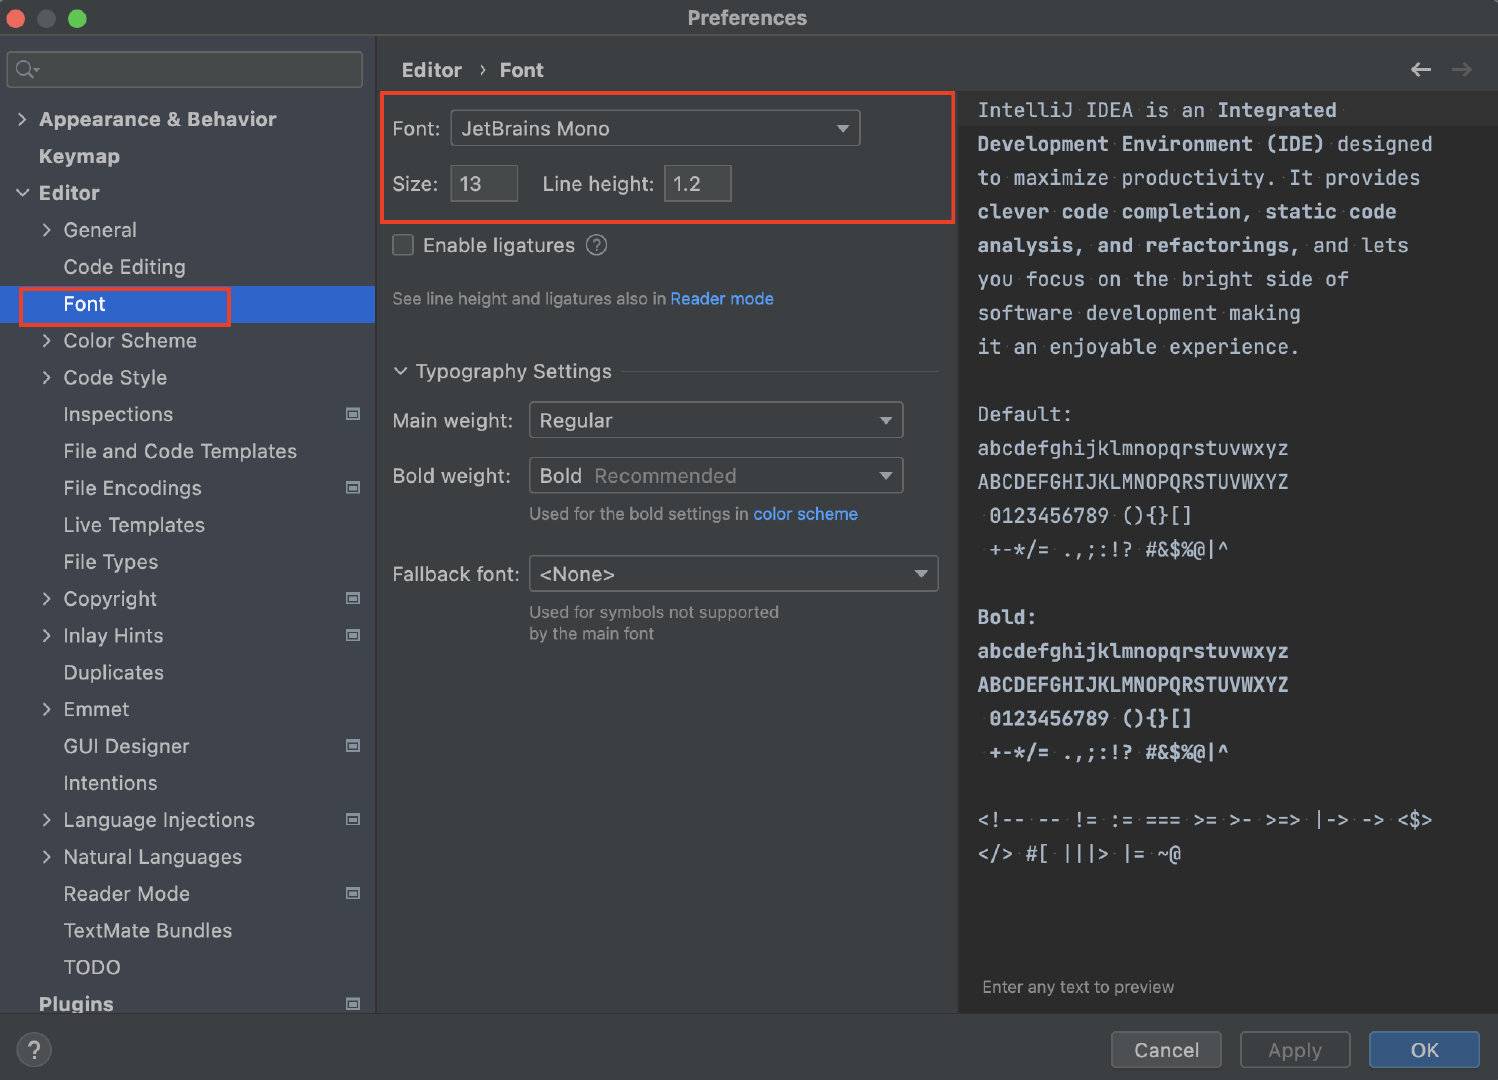Viewport: 1498px width, 1080px height.
Task: Collapse the Editor tree node
Action: pyautogui.click(x=22, y=193)
